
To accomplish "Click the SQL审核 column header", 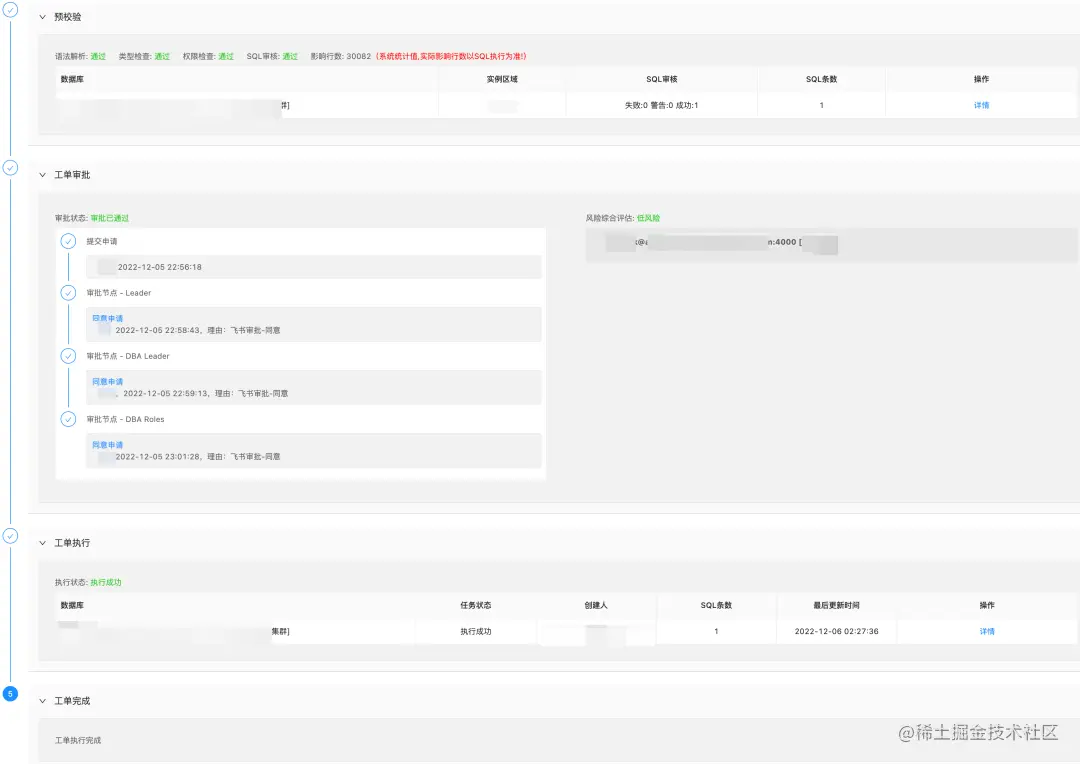I will (x=661, y=79).
